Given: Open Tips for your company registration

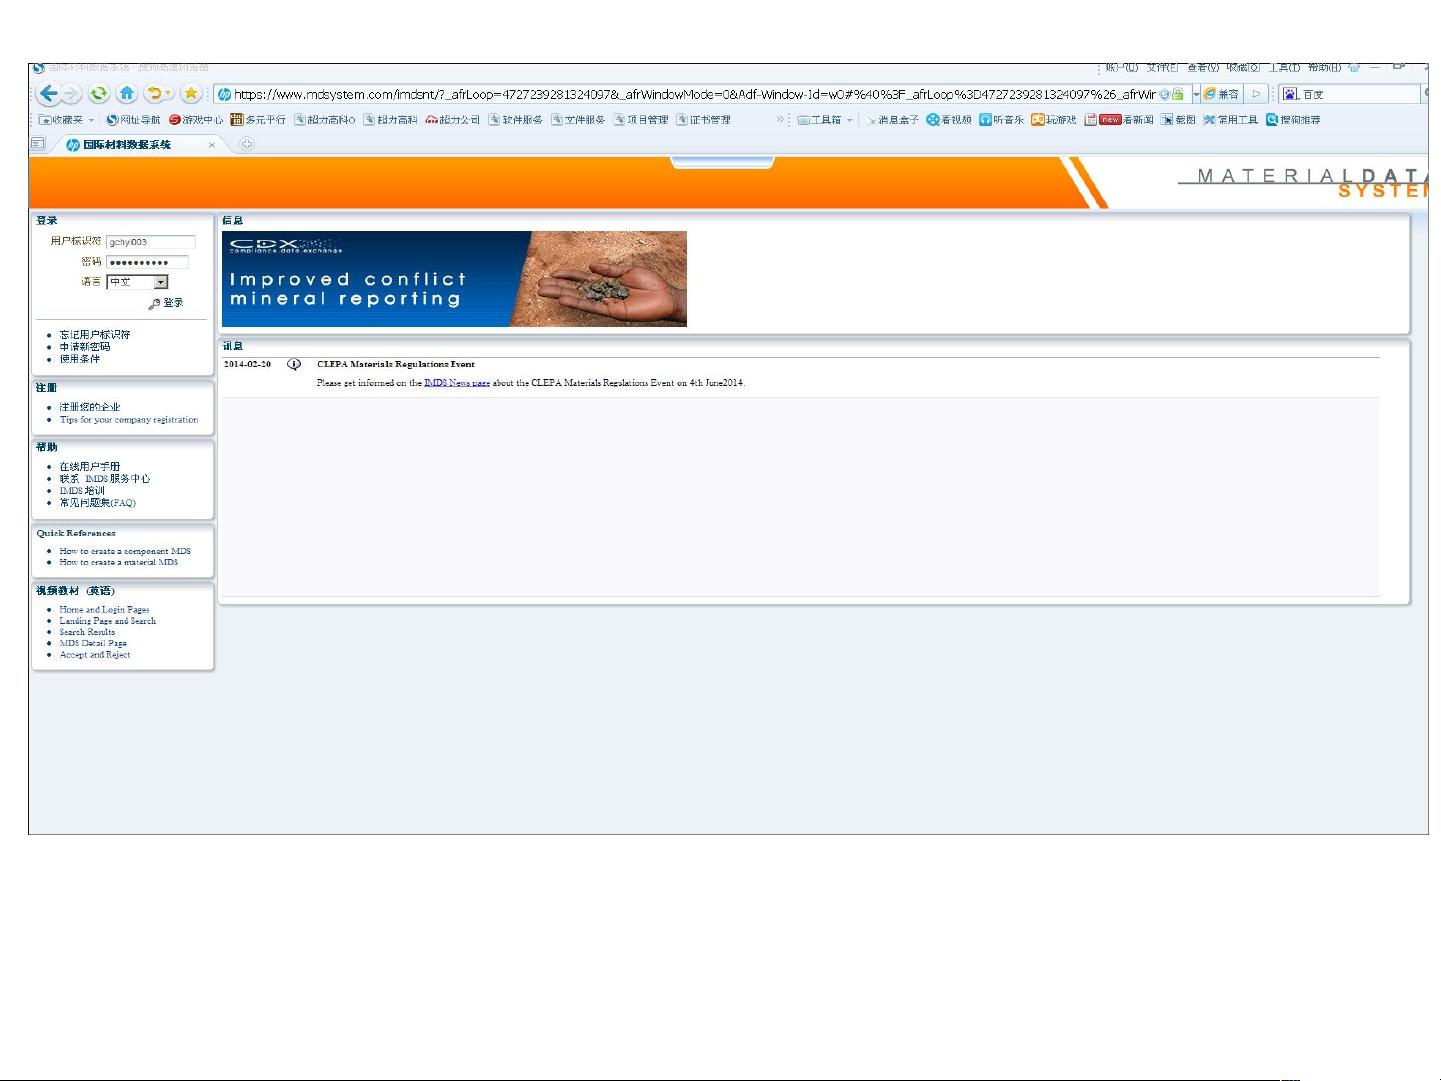Looking at the screenshot, I should coord(129,420).
